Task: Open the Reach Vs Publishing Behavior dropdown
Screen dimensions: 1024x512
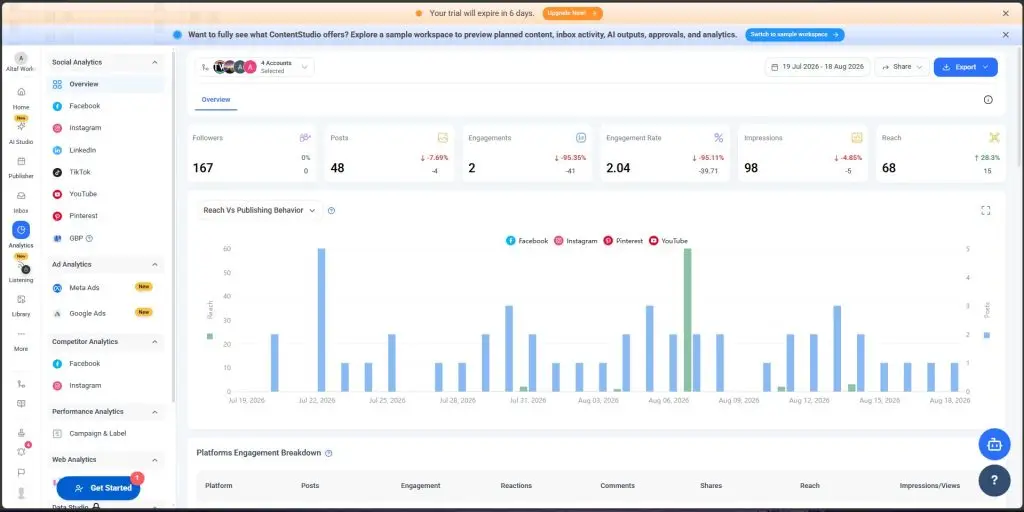Action: click(259, 210)
